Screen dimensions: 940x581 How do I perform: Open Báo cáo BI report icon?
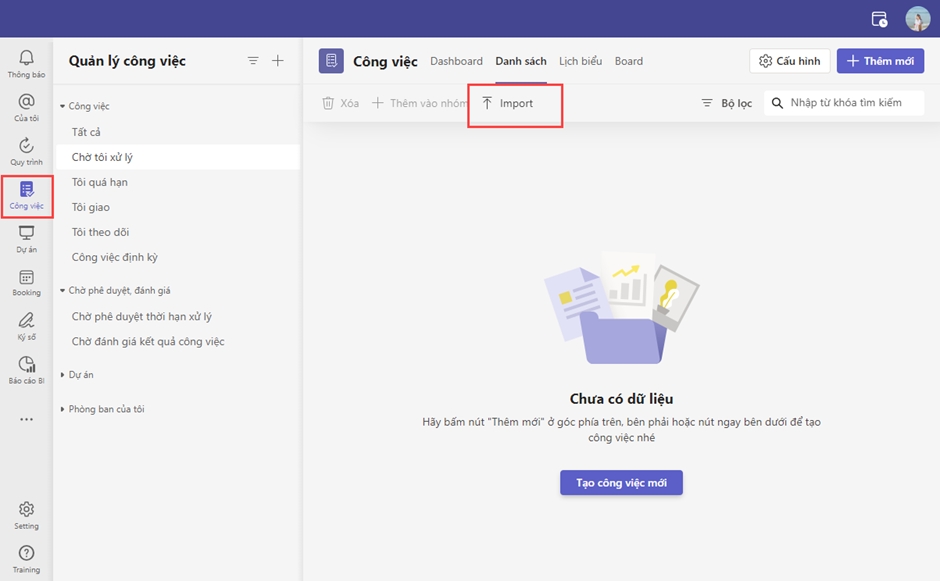[26, 369]
